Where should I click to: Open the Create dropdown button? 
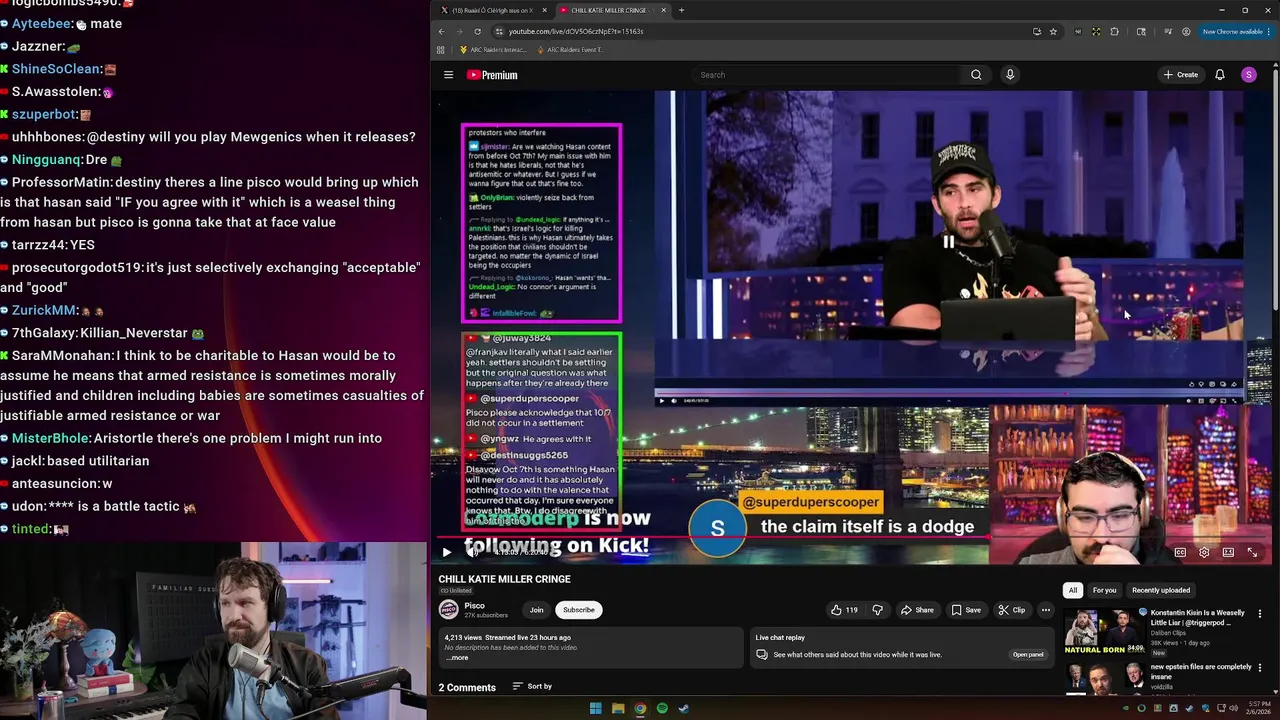[x=1180, y=75]
